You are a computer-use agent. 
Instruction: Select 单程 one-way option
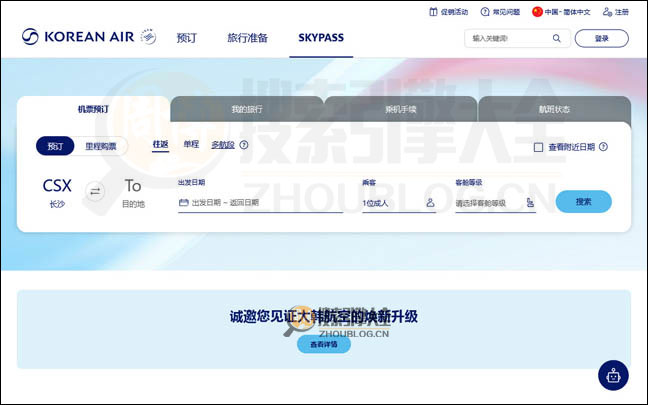point(191,144)
